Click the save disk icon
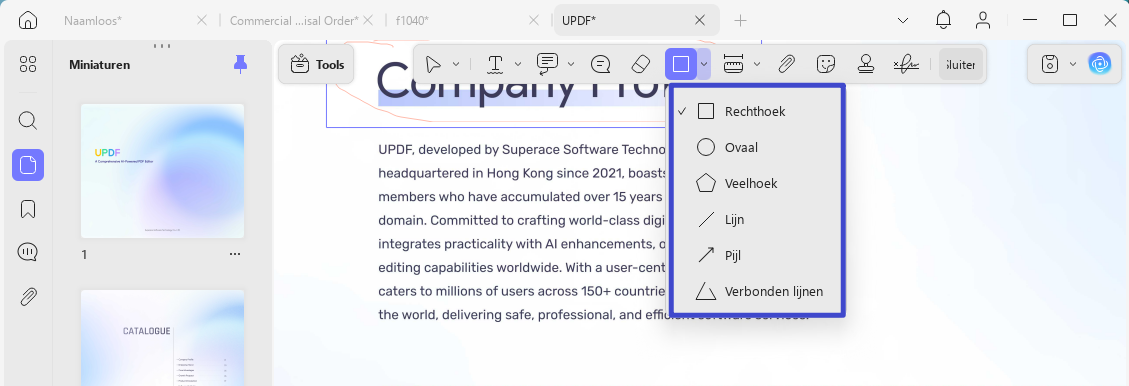The width and height of the screenshot is (1129, 386). 1051,65
